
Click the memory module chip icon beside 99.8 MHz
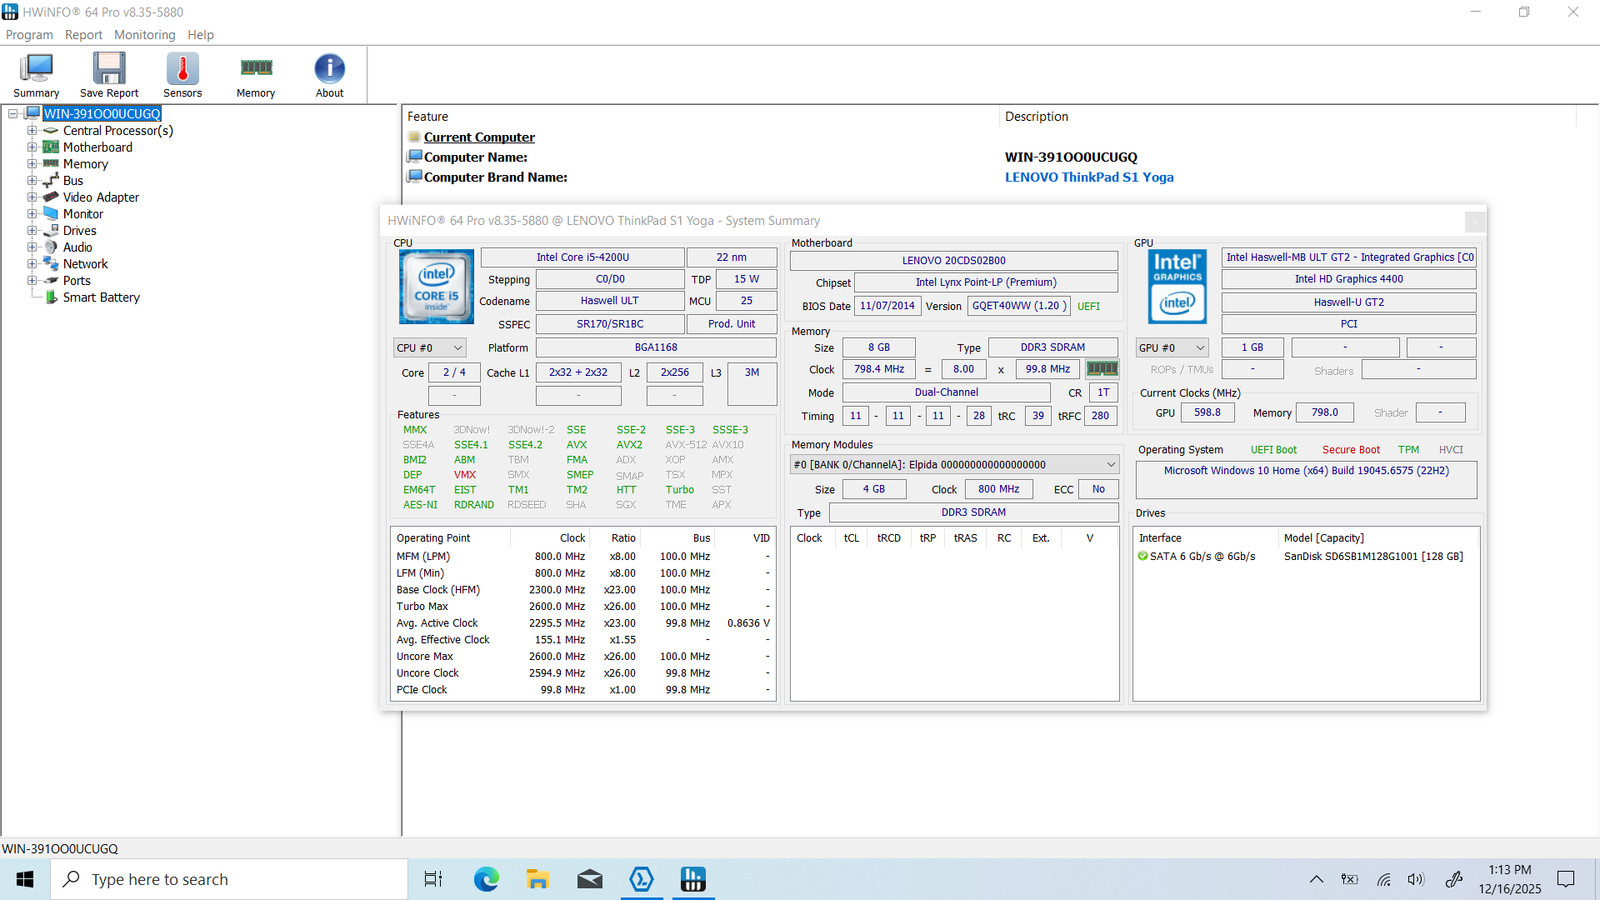pos(1102,369)
